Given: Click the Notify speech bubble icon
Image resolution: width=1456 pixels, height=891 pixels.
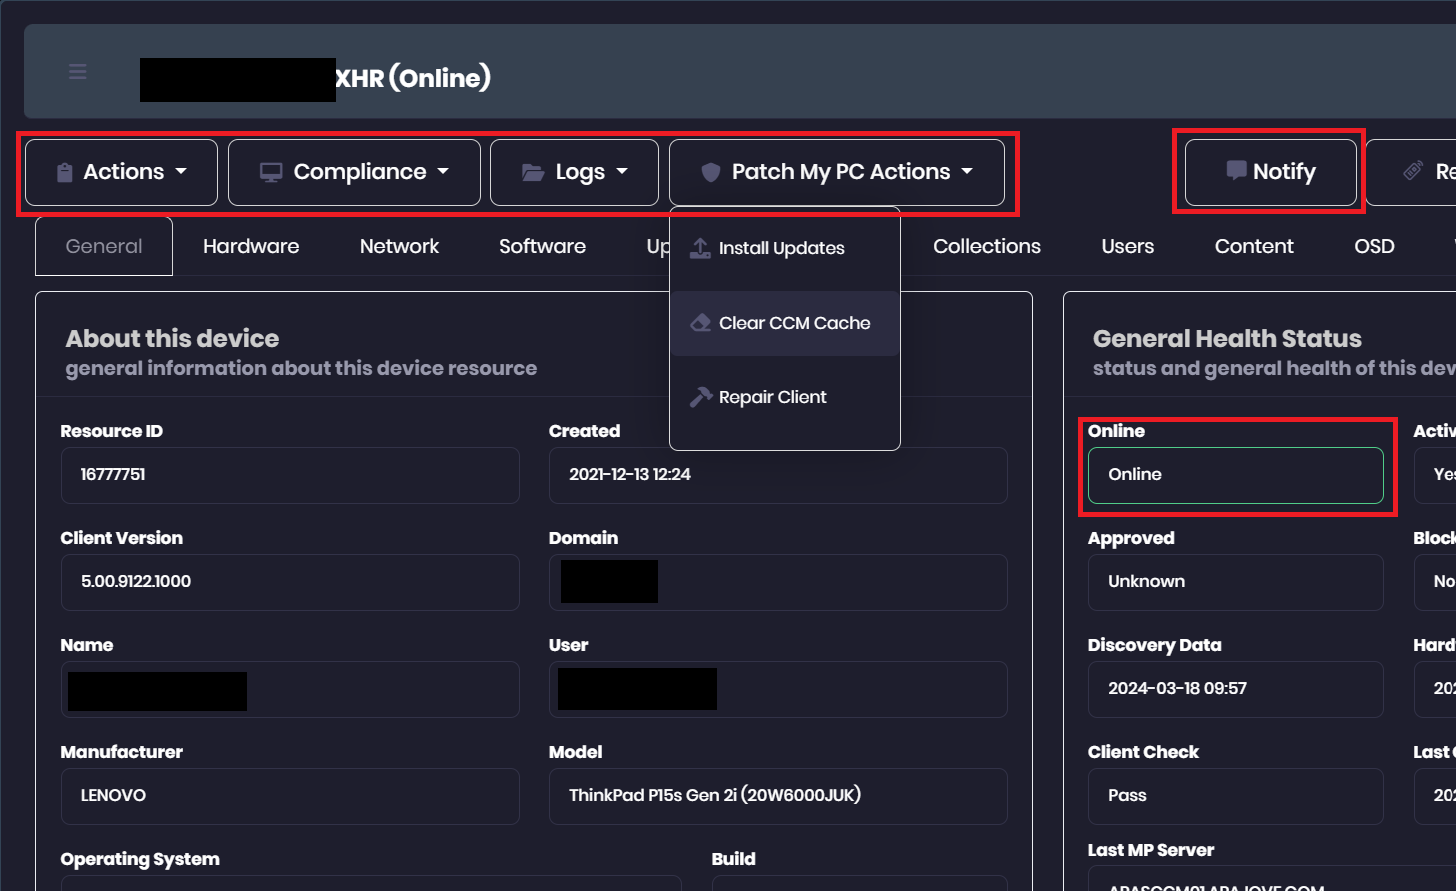Looking at the screenshot, I should (1236, 171).
